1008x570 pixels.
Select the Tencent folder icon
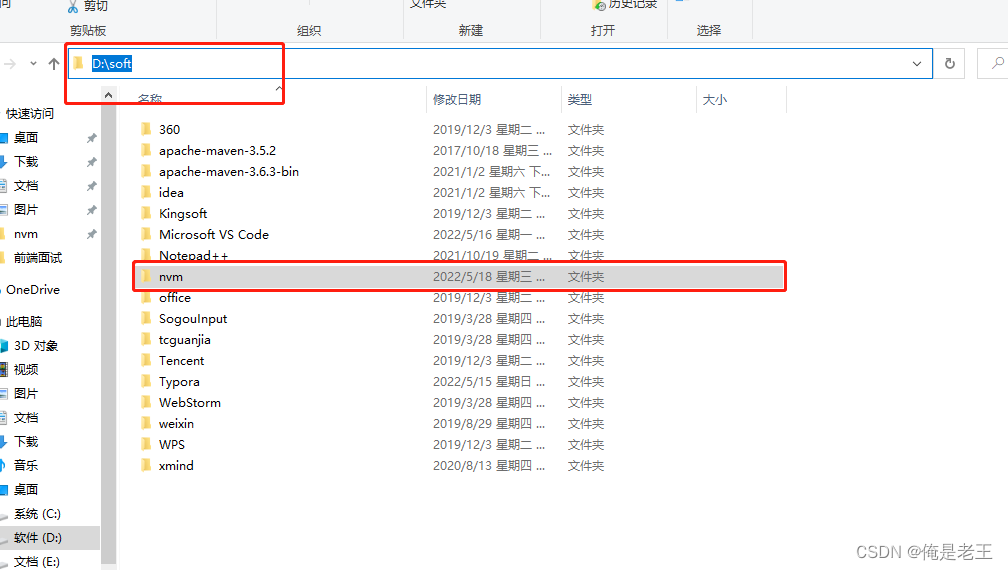point(146,361)
